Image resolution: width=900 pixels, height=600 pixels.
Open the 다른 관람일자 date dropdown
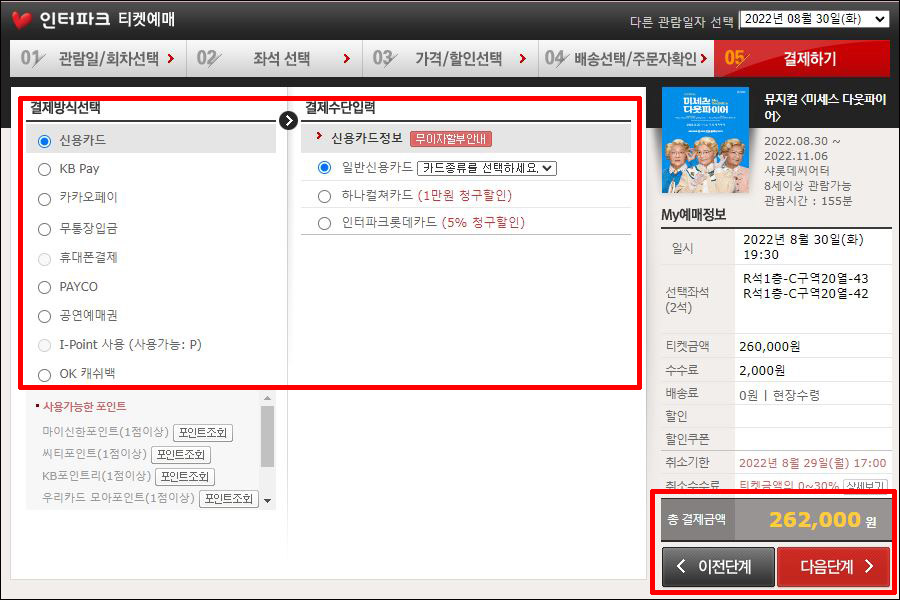pyautogui.click(x=814, y=19)
